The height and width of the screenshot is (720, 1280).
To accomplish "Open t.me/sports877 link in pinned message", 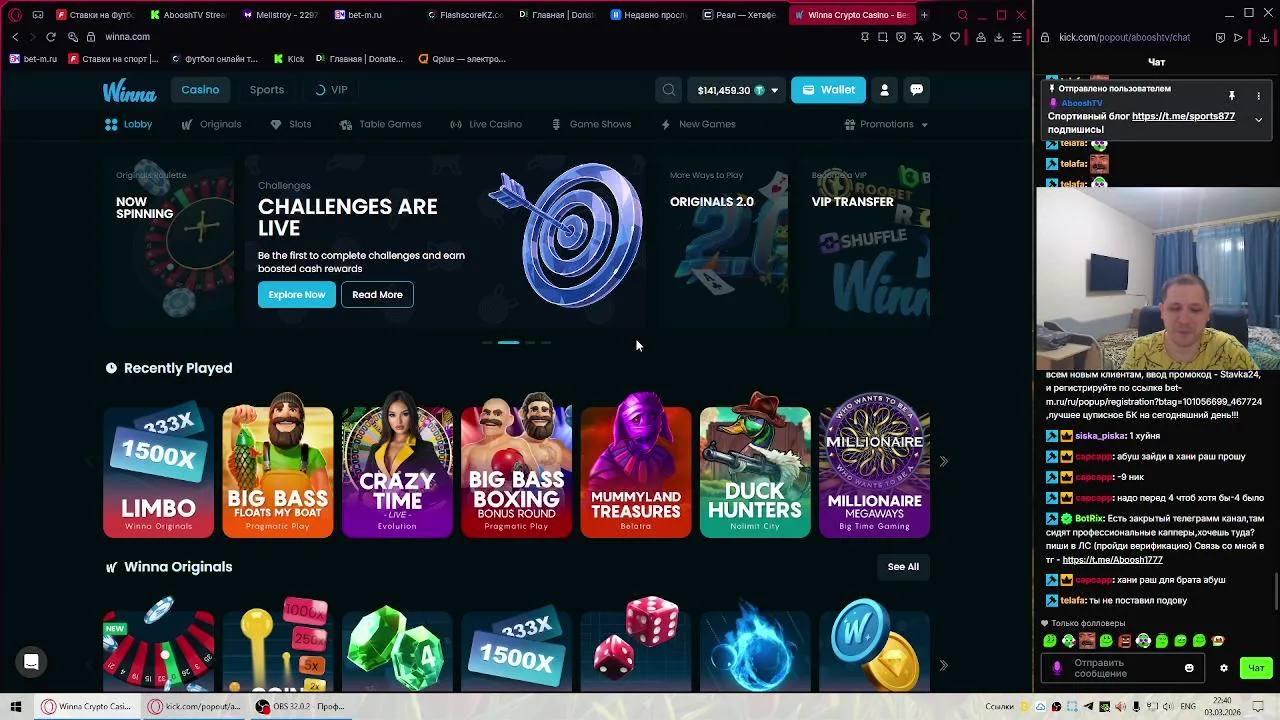I will click(x=1183, y=117).
